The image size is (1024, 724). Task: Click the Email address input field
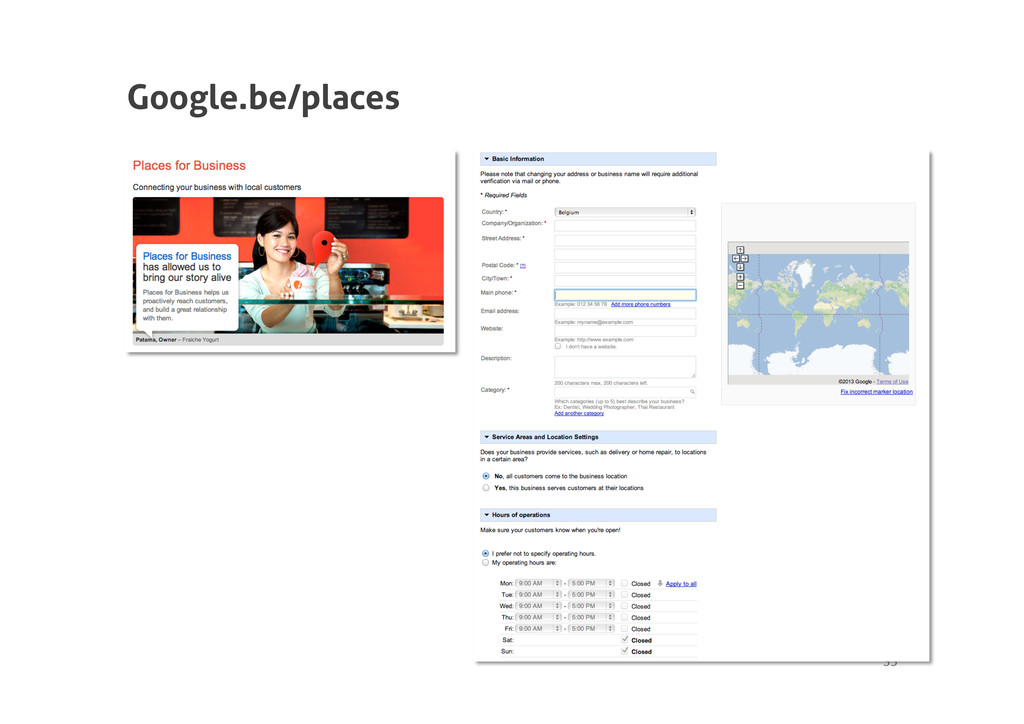coord(625,313)
